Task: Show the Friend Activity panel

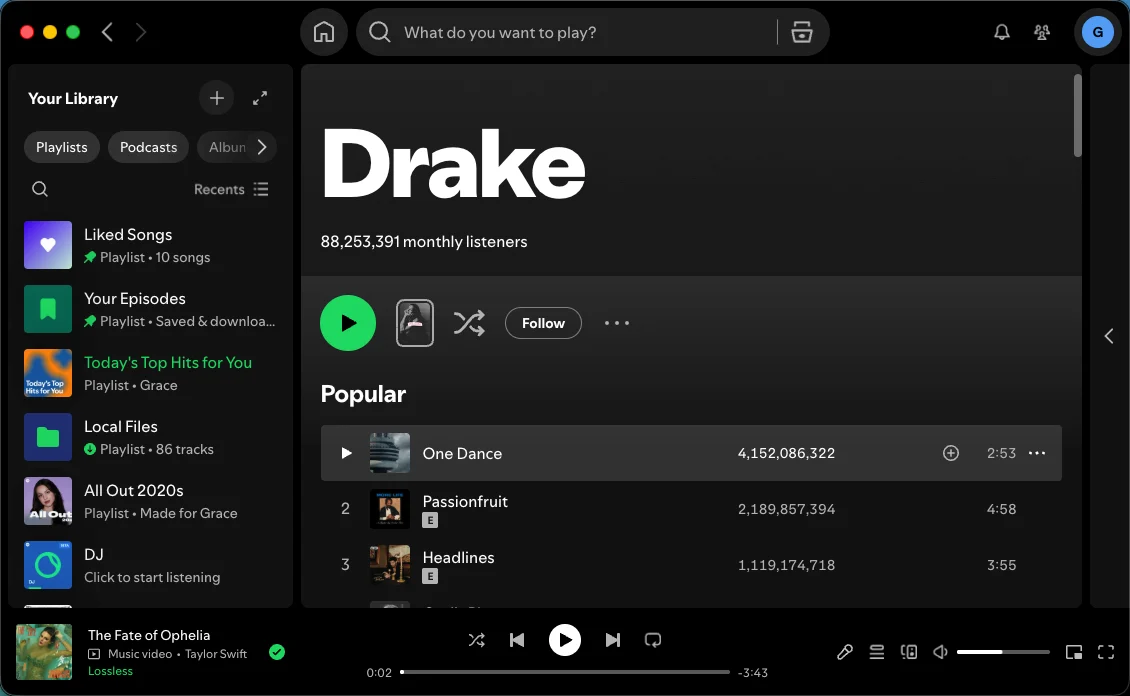Action: coord(1041,31)
